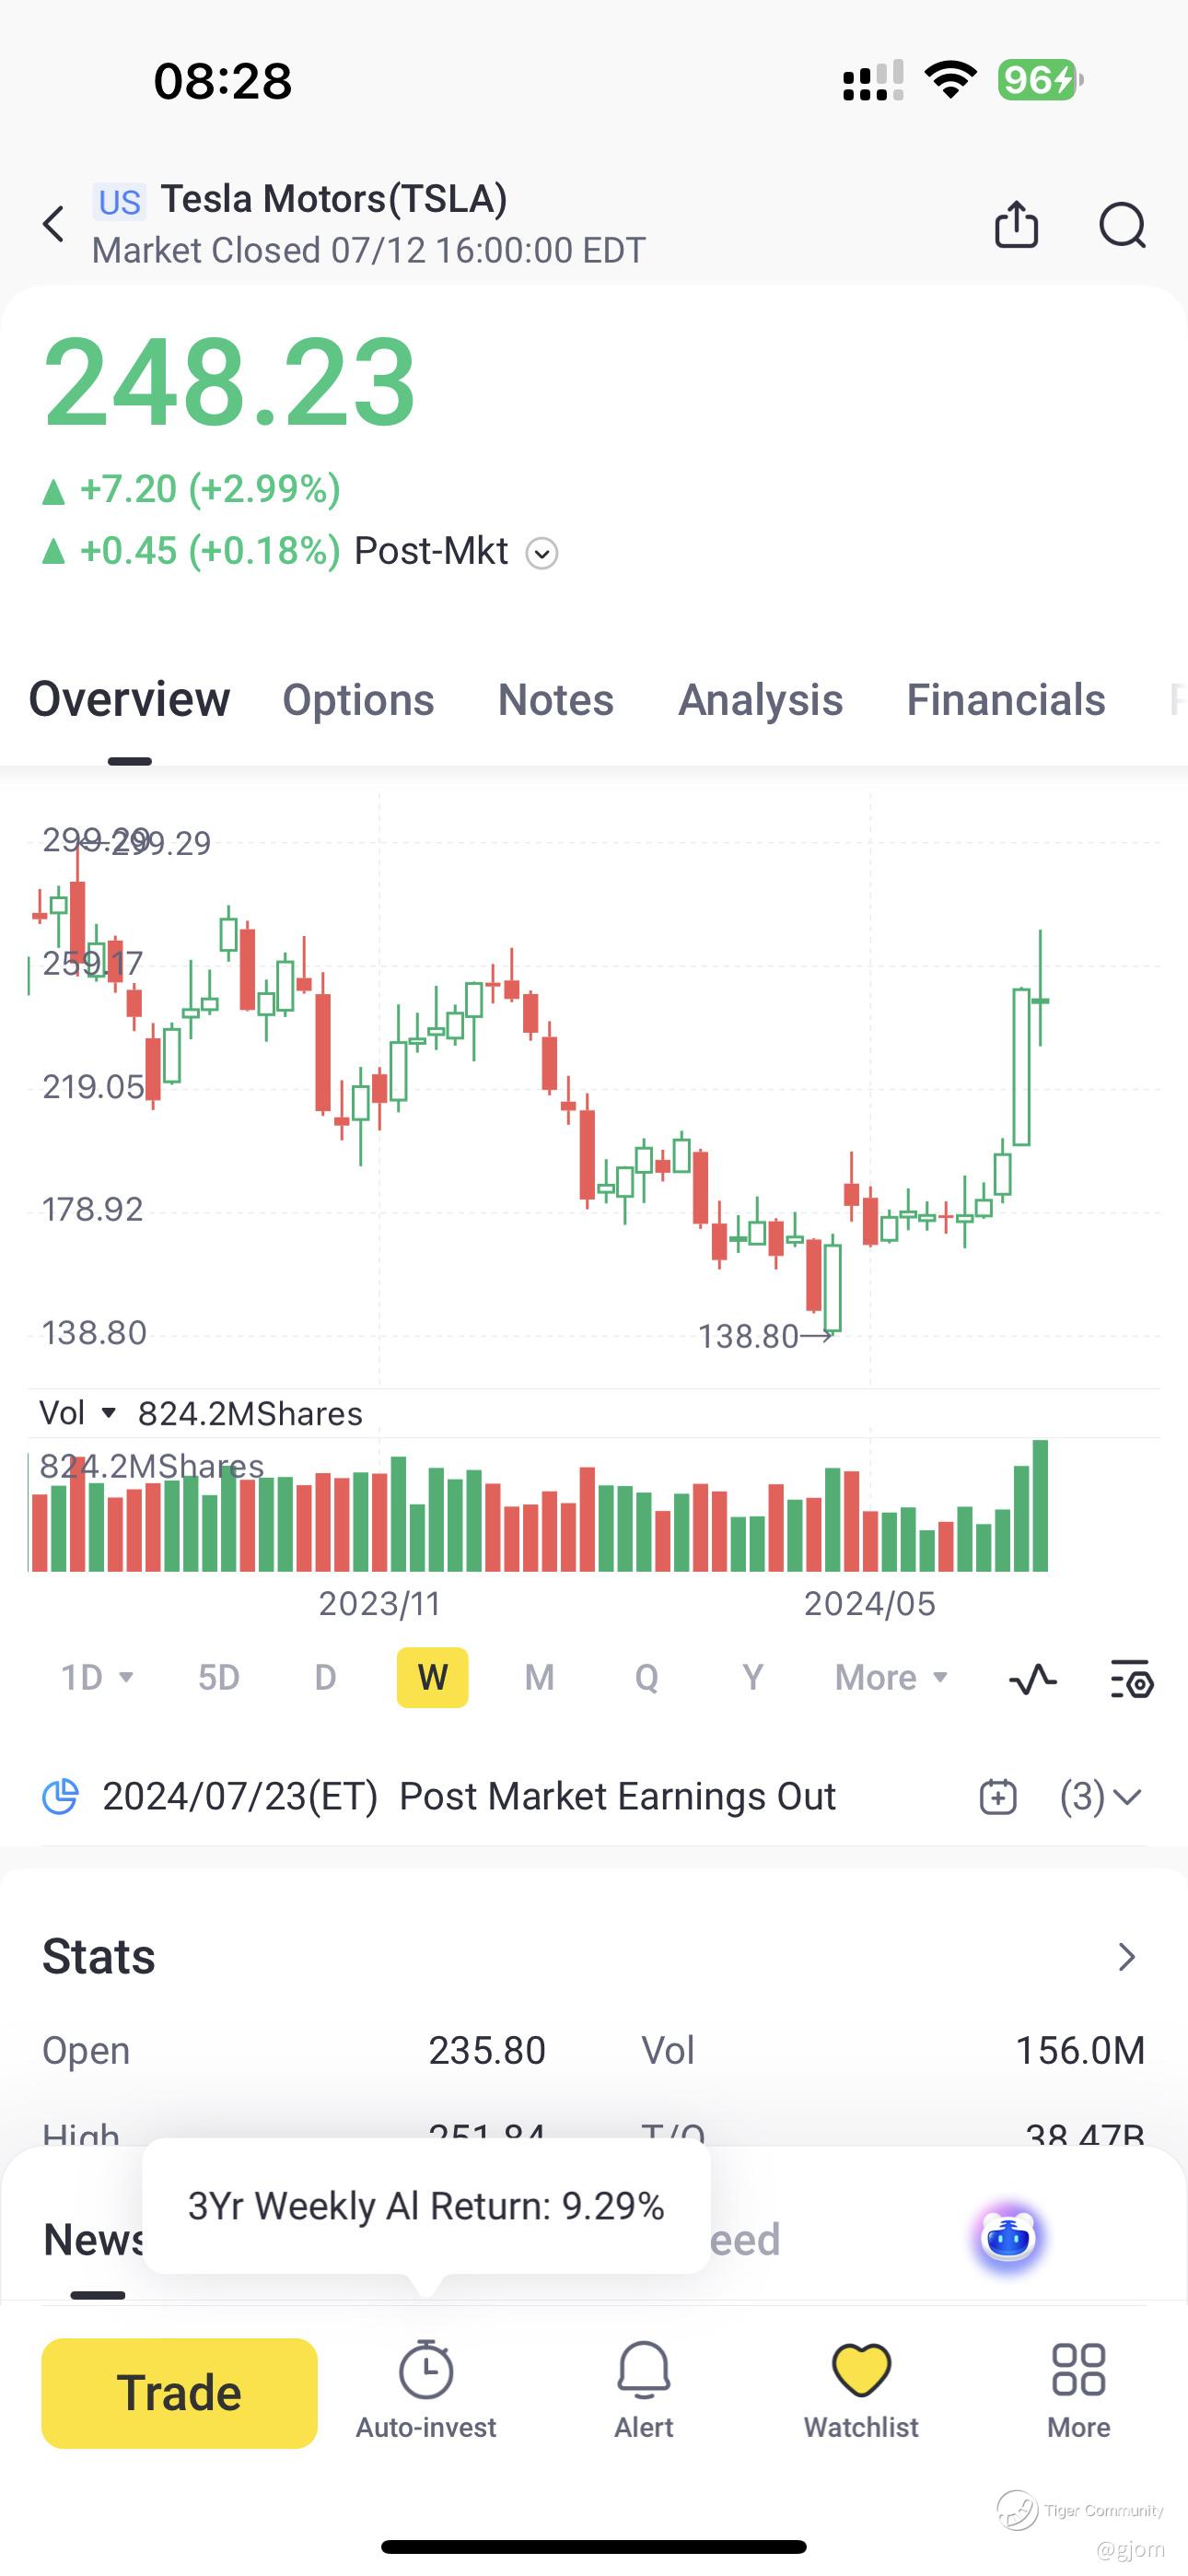This screenshot has width=1188, height=2576.
Task: Switch to the Financials tab
Action: [1006, 700]
